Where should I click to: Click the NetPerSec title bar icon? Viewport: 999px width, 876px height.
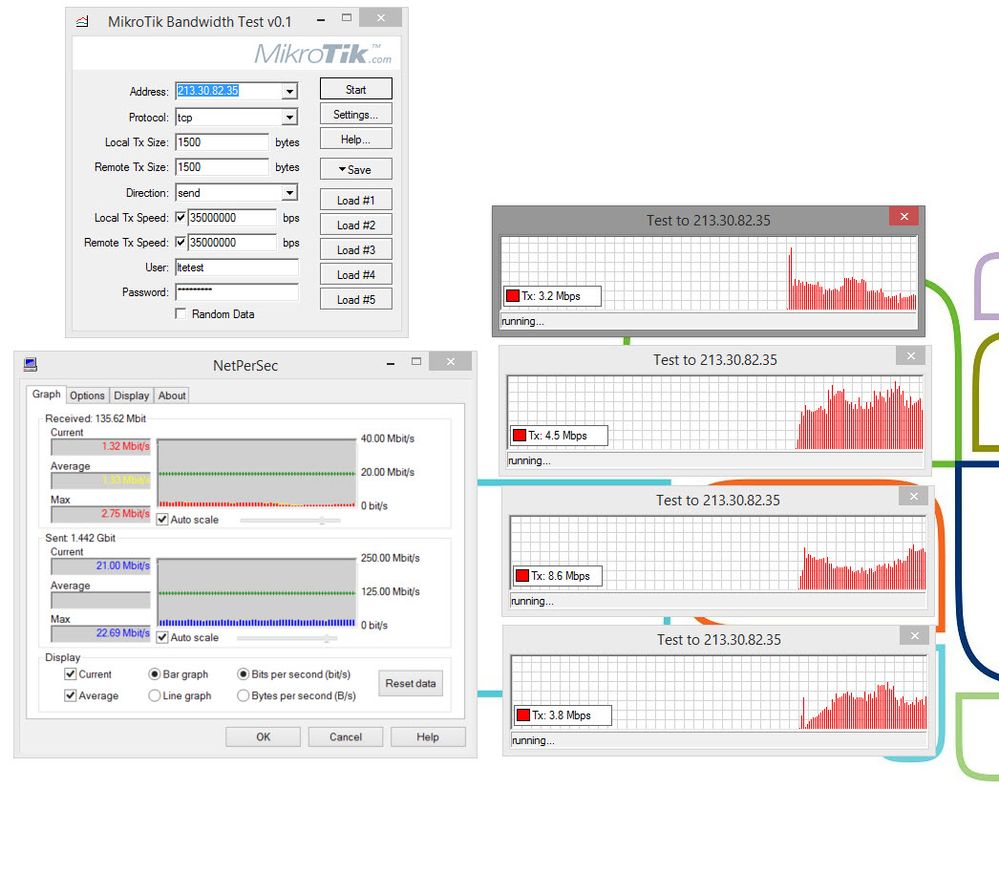31,365
